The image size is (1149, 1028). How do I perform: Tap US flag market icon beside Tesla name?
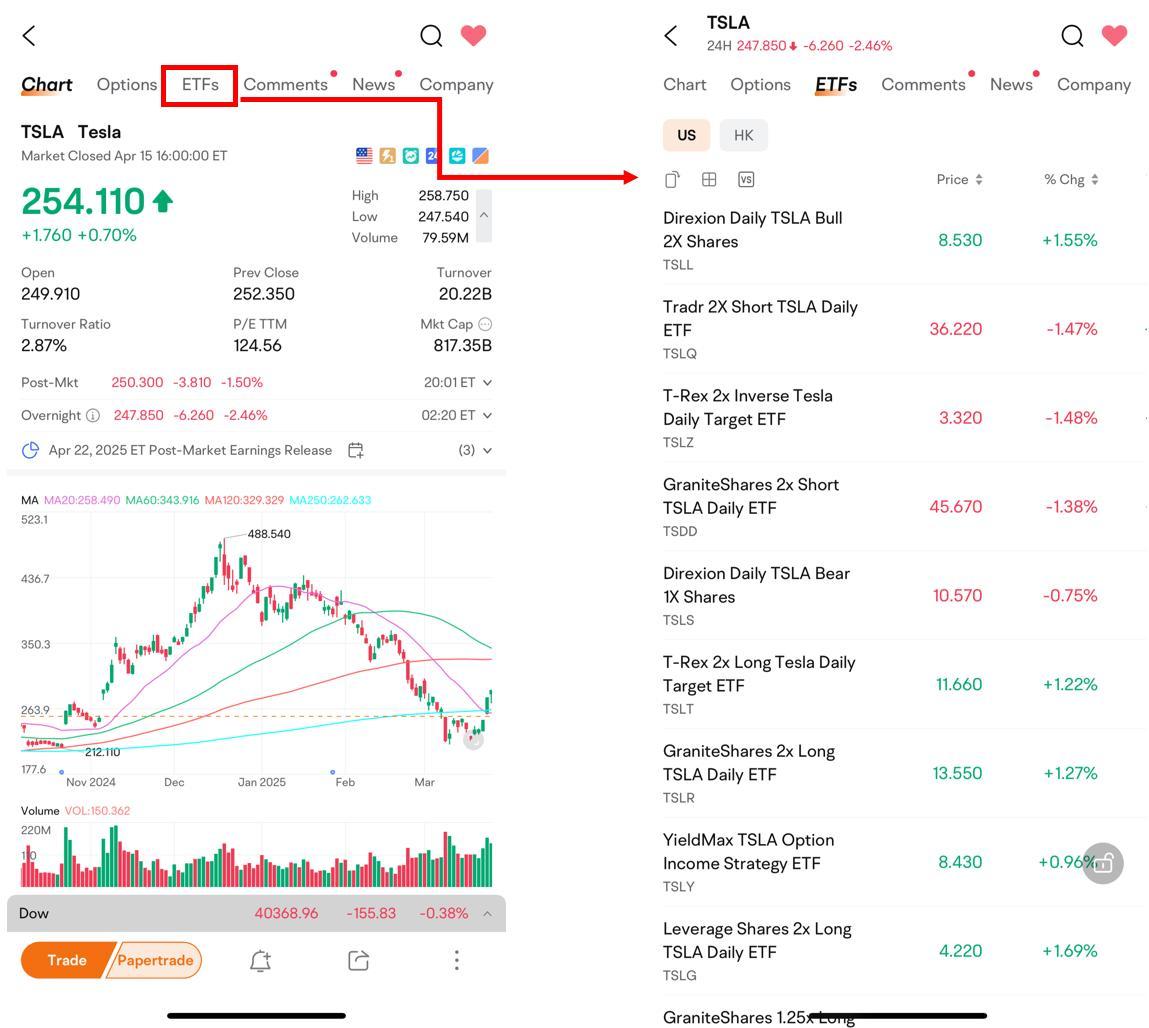click(x=364, y=155)
